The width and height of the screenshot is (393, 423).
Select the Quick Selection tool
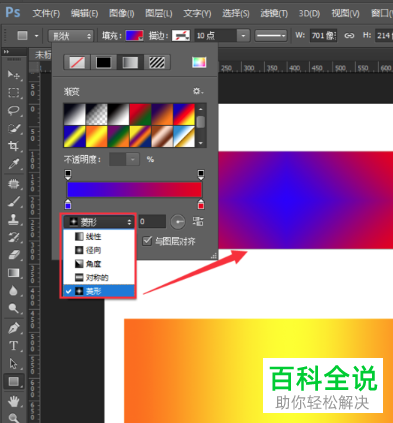(13, 128)
